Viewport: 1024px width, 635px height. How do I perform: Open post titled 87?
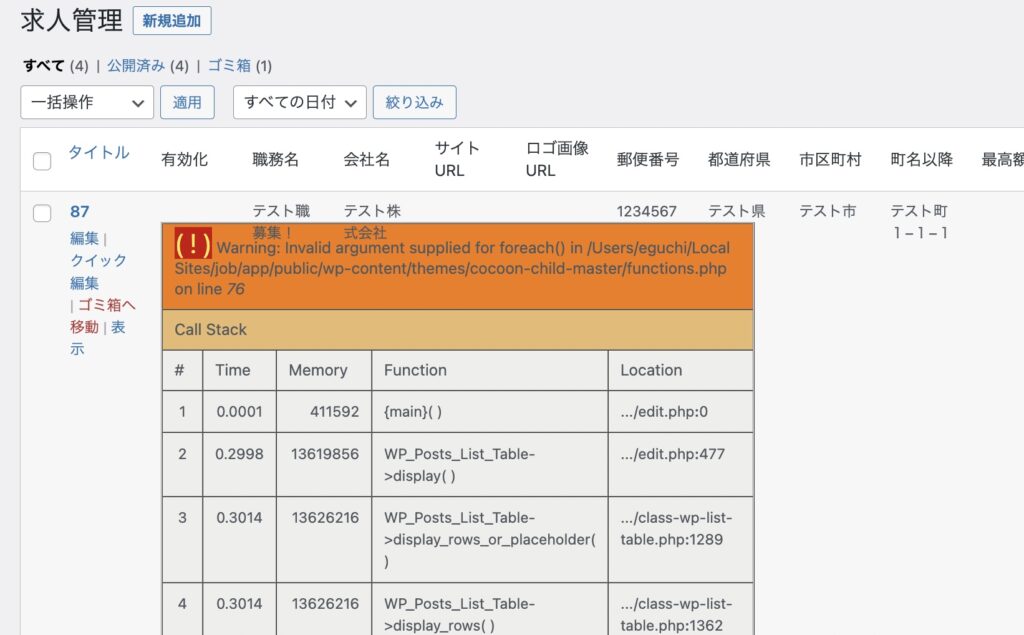click(x=80, y=212)
